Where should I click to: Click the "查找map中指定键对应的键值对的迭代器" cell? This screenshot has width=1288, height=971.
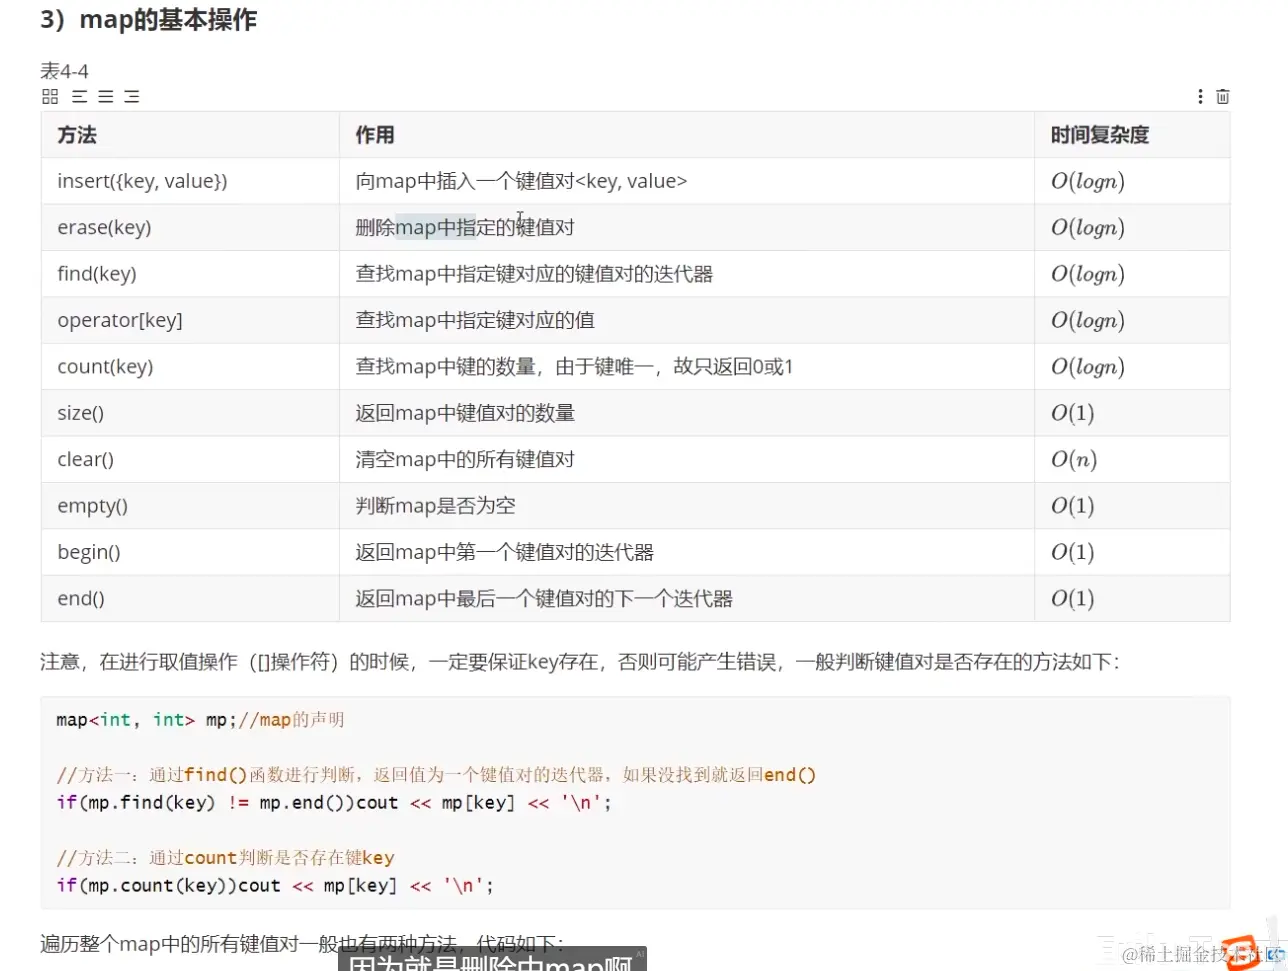click(687, 274)
